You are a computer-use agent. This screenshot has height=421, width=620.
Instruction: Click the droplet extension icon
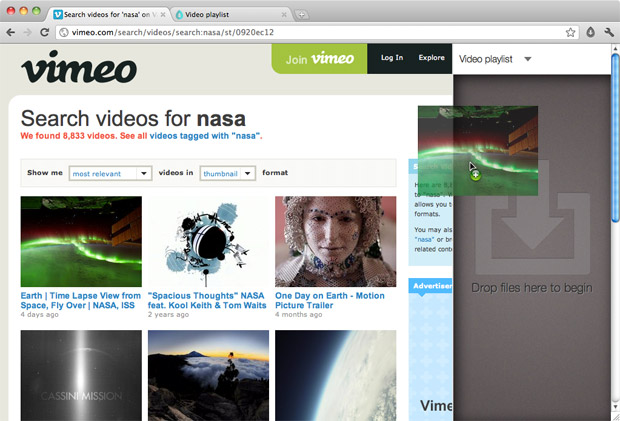point(589,32)
